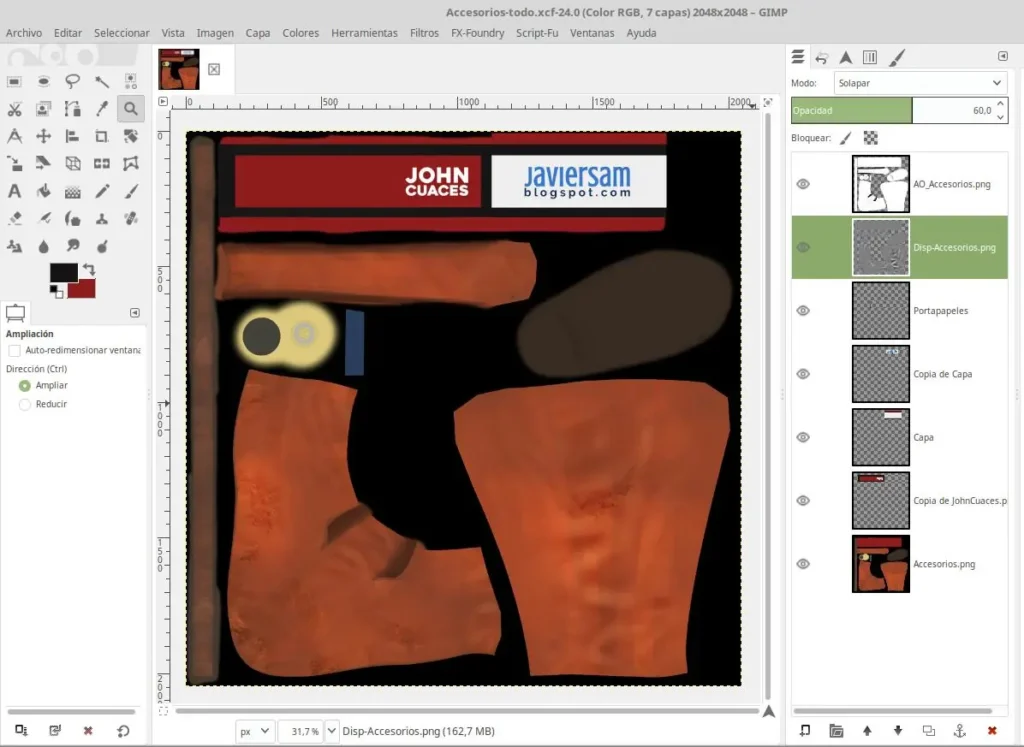Image resolution: width=1024 pixels, height=747 pixels.
Task: Increase opacity with up stepper arrow
Action: coord(1000,104)
